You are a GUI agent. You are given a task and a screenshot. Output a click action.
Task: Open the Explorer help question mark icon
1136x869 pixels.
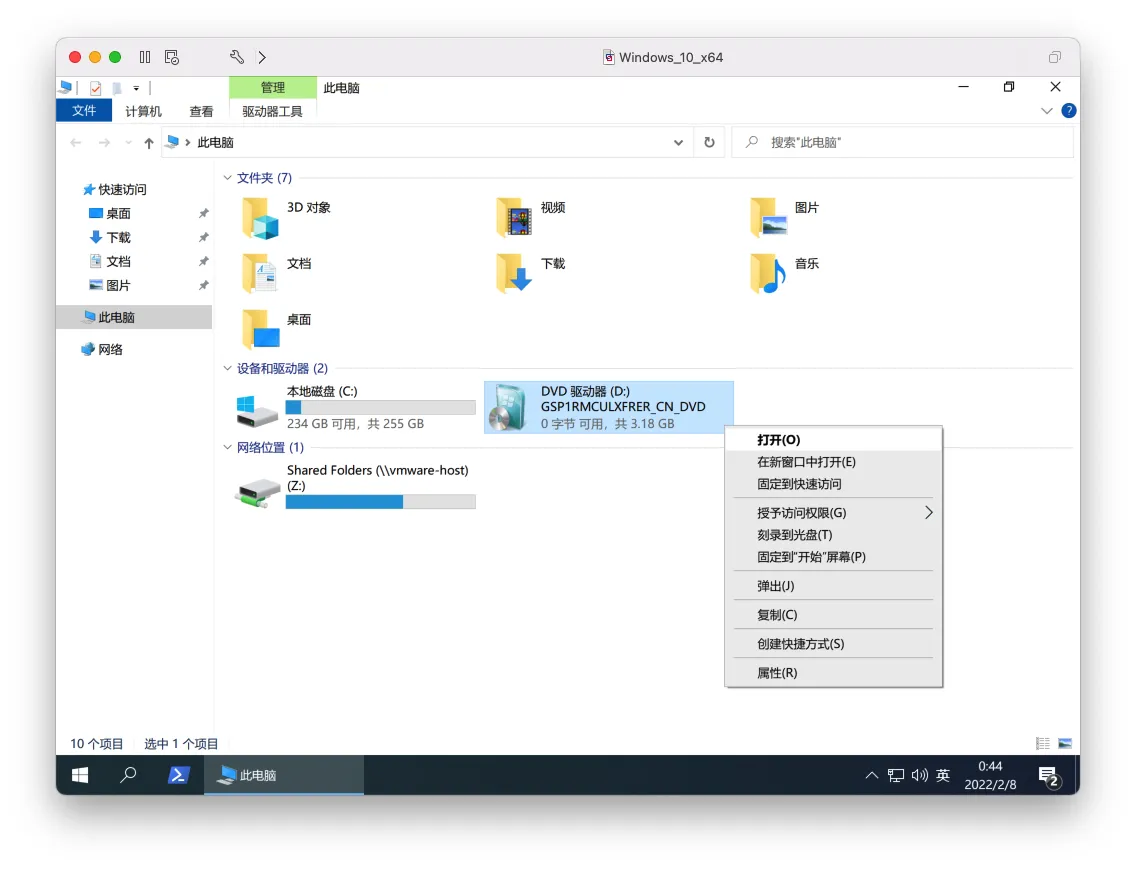[x=1069, y=111]
